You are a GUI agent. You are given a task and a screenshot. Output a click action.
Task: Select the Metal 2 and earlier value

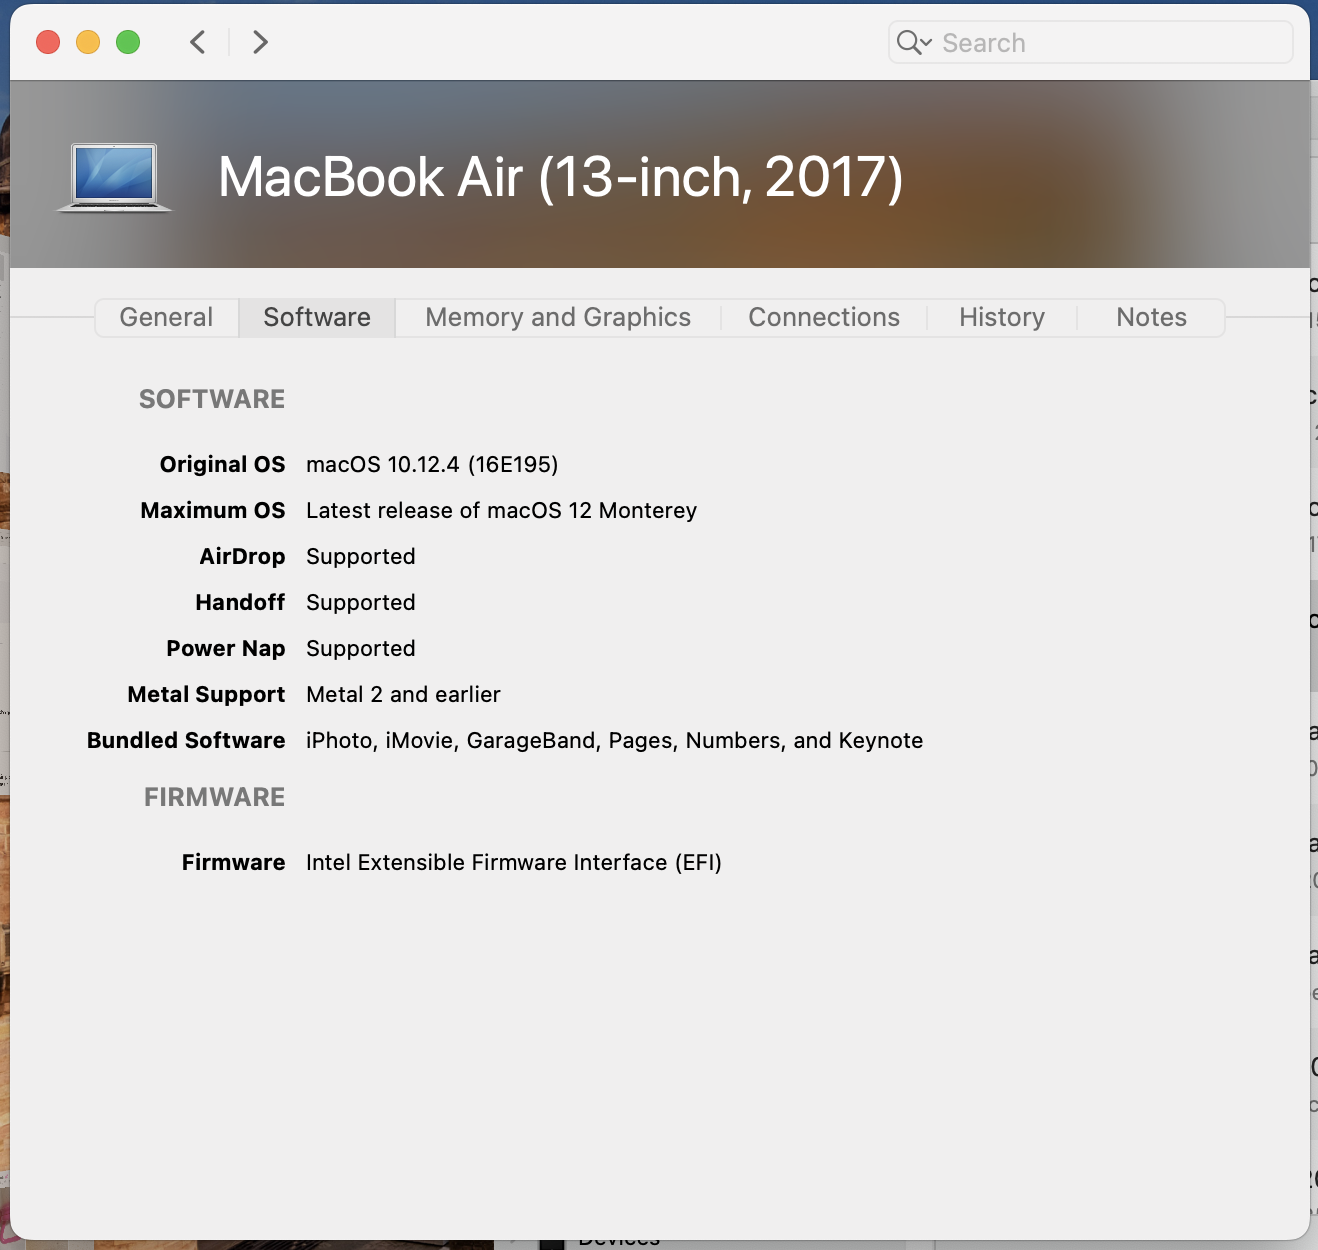[403, 694]
